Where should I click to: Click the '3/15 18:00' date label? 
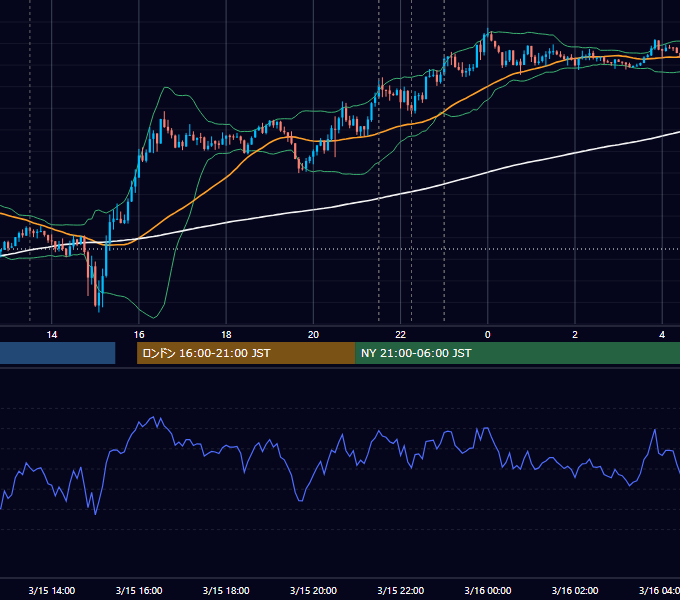coord(226,590)
